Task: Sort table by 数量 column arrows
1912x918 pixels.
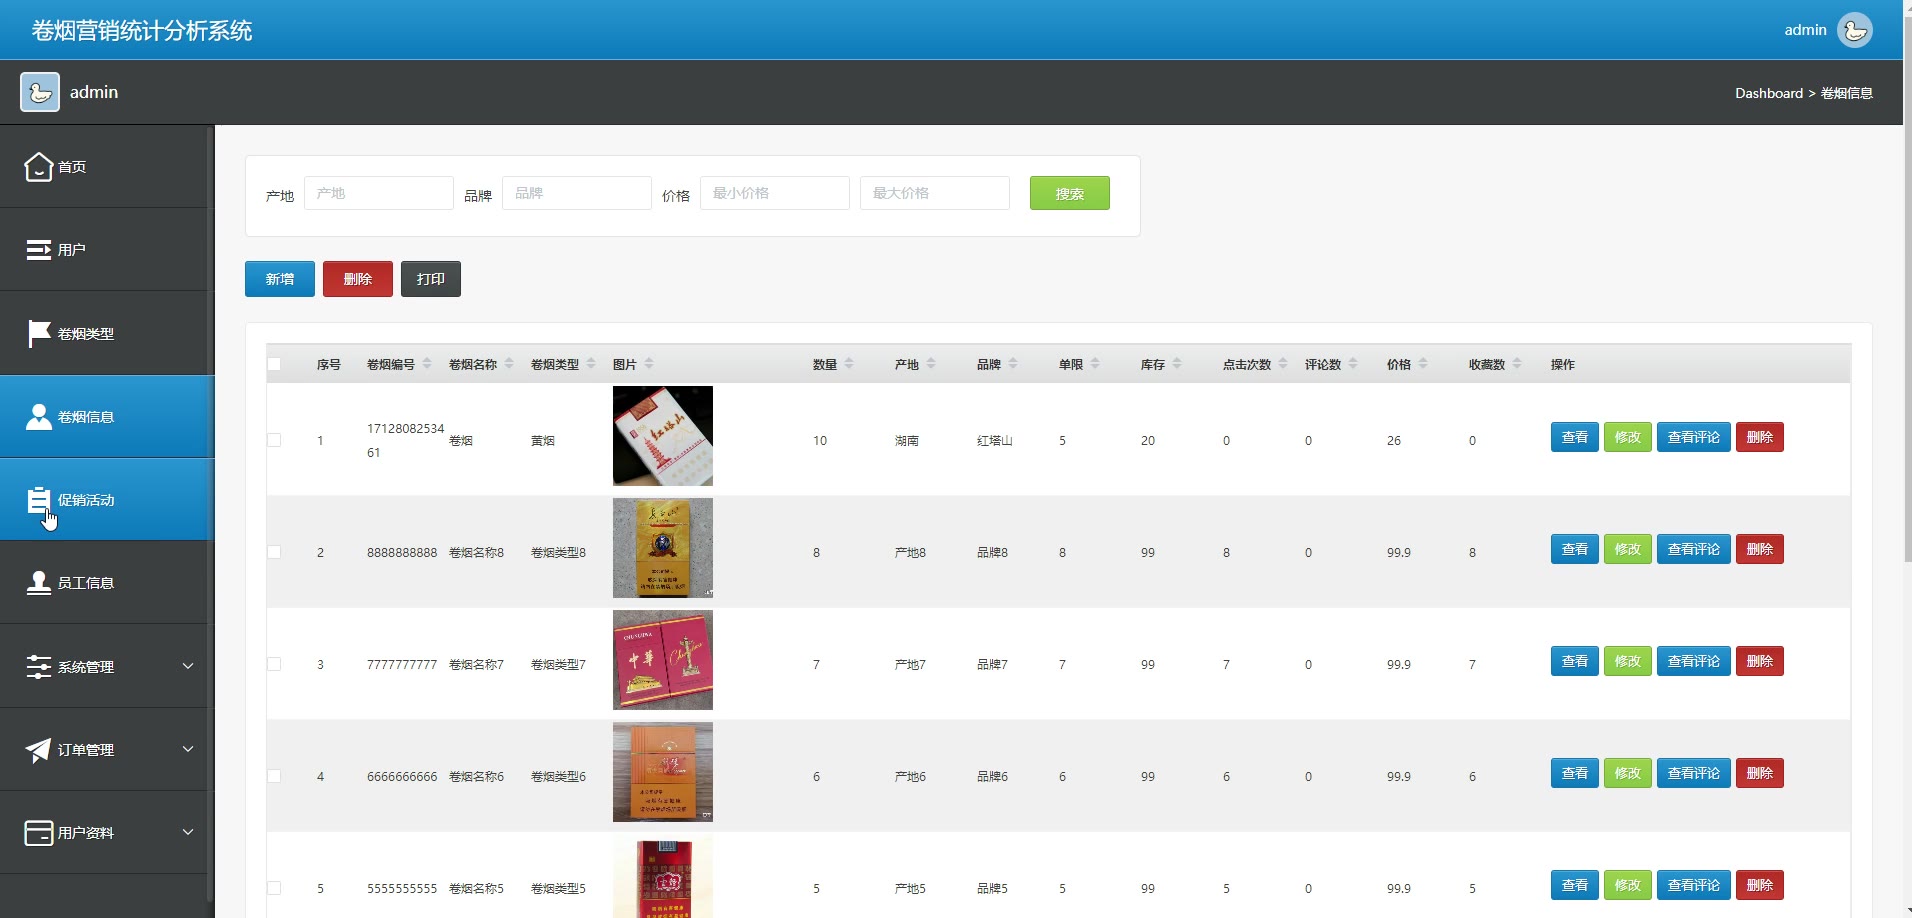Action: click(x=849, y=364)
